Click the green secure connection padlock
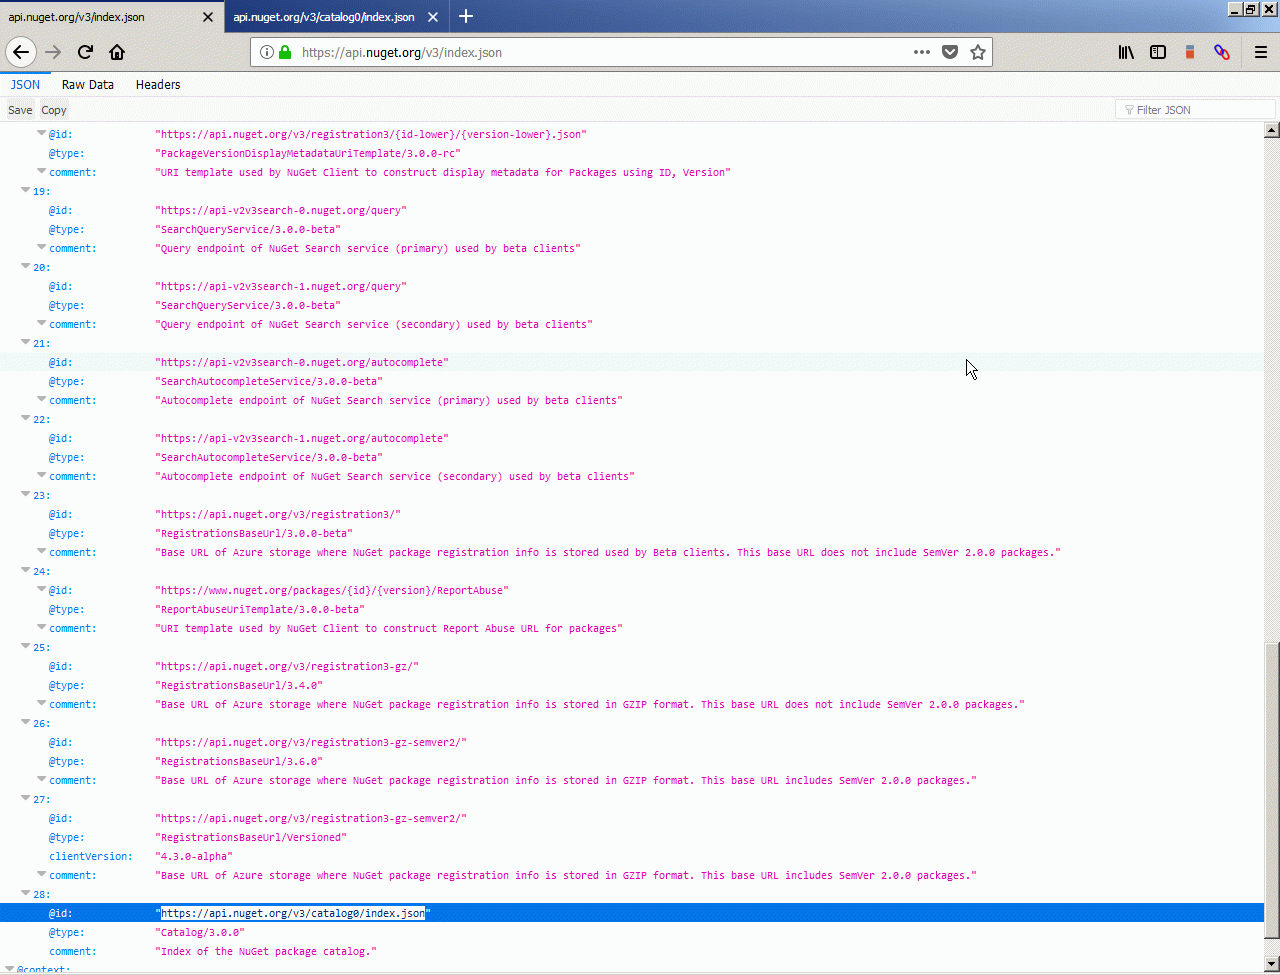 [x=285, y=53]
